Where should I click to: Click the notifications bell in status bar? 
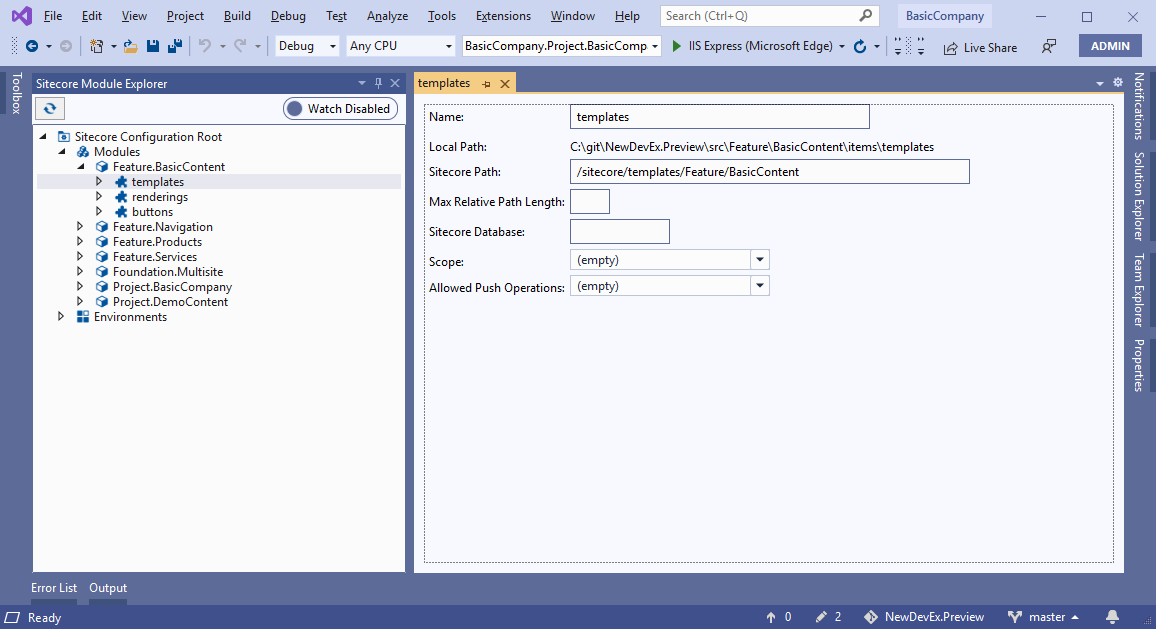(1113, 616)
